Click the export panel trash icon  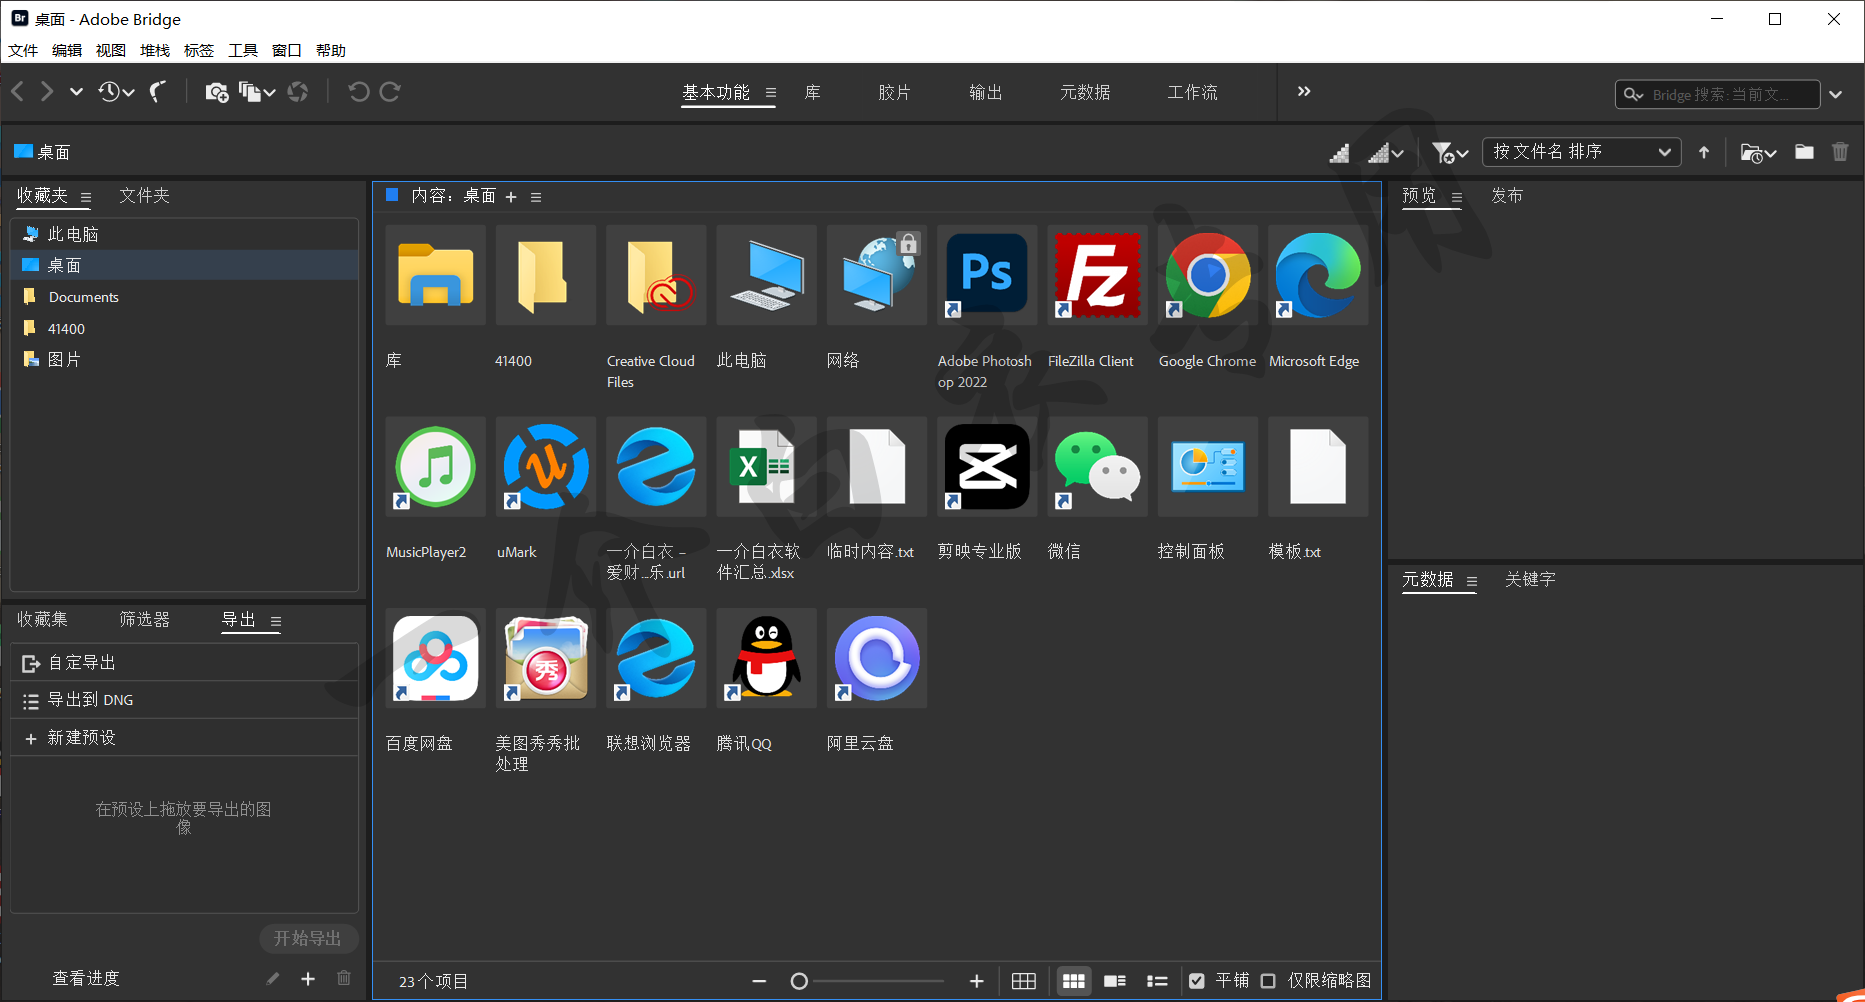click(x=344, y=978)
